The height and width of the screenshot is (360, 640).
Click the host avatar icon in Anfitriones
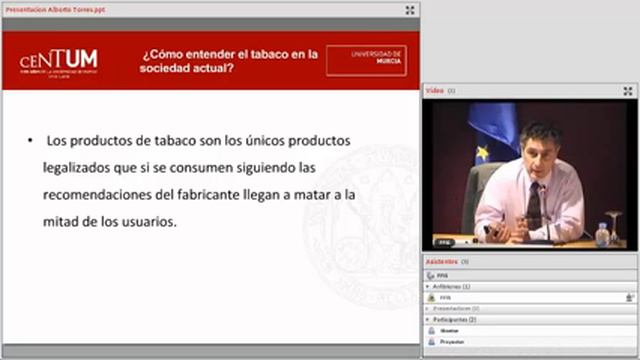pos(431,298)
